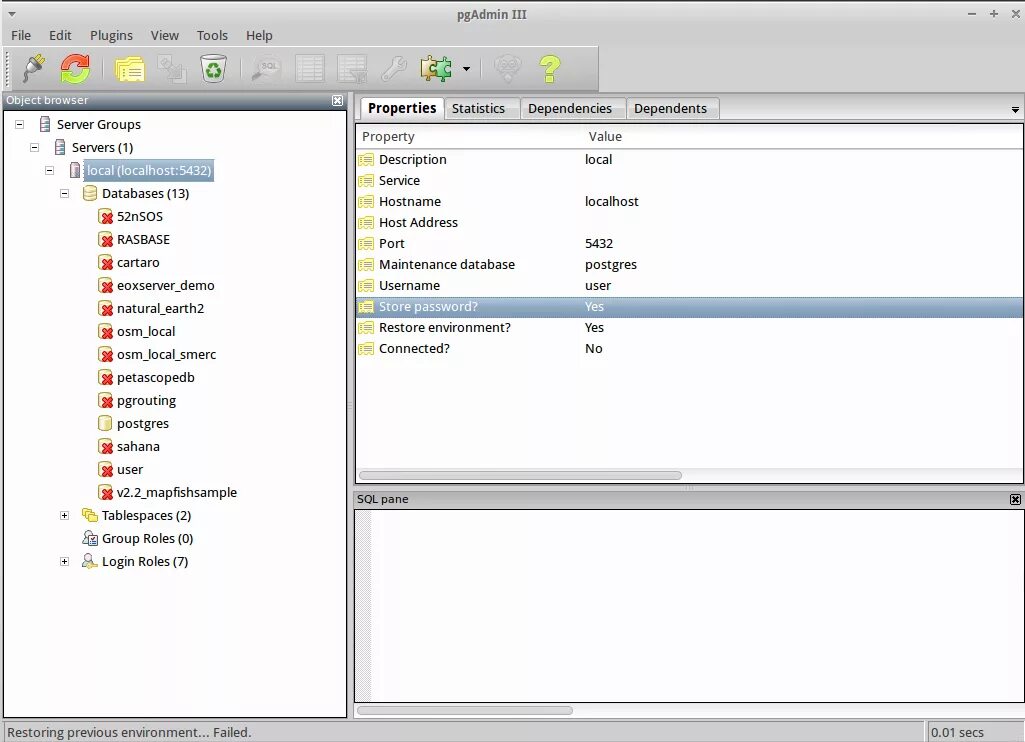Refresh the selected object with the toolbar arrows
Screen dimensions: 1025x742
pos(75,69)
